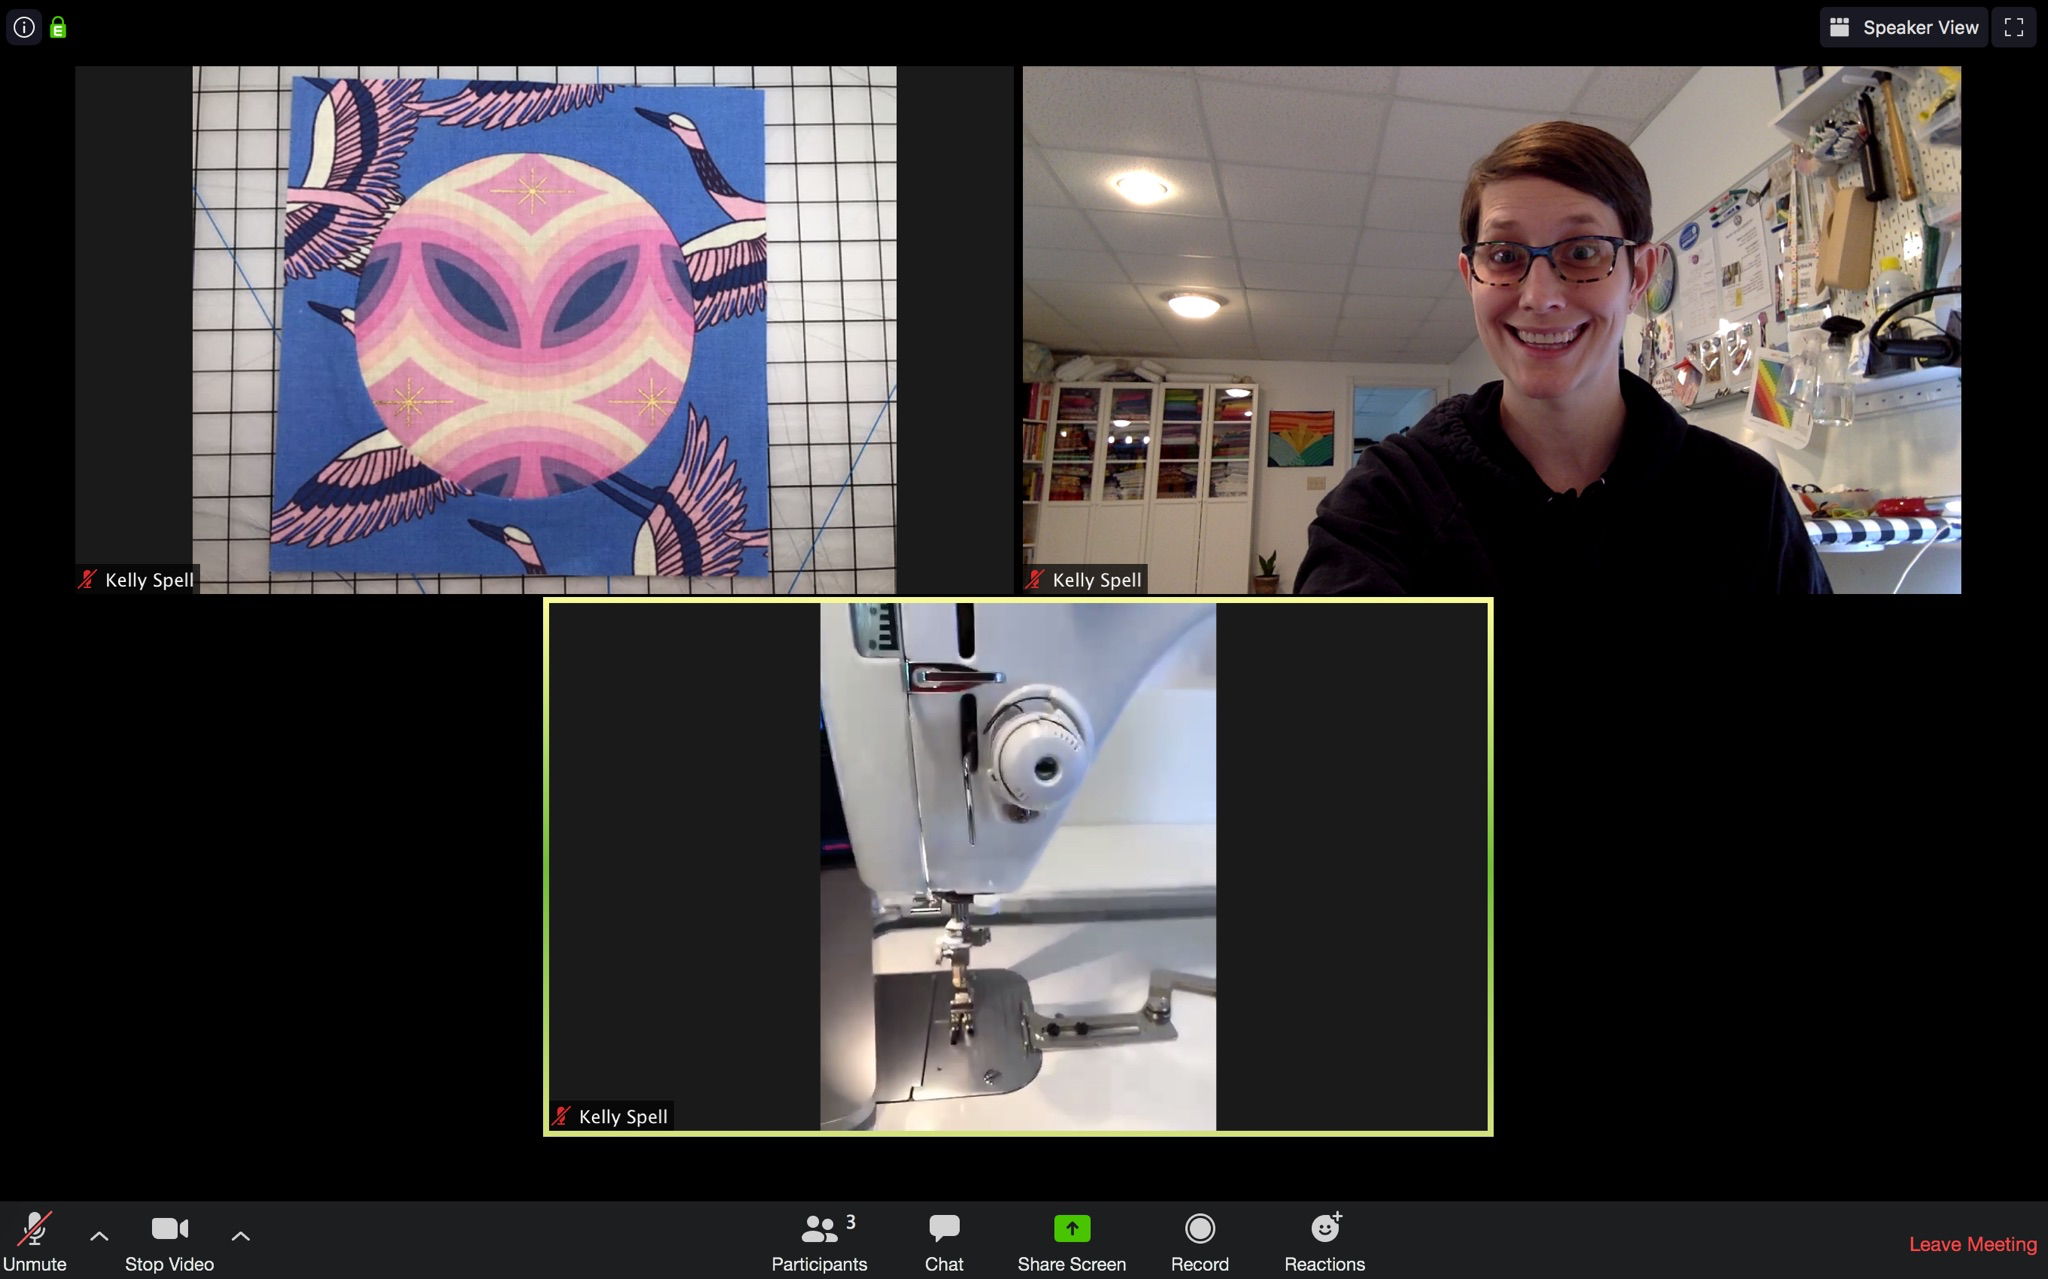This screenshot has width=2048, height=1279.
Task: Open the Chat panel
Action: (x=943, y=1241)
